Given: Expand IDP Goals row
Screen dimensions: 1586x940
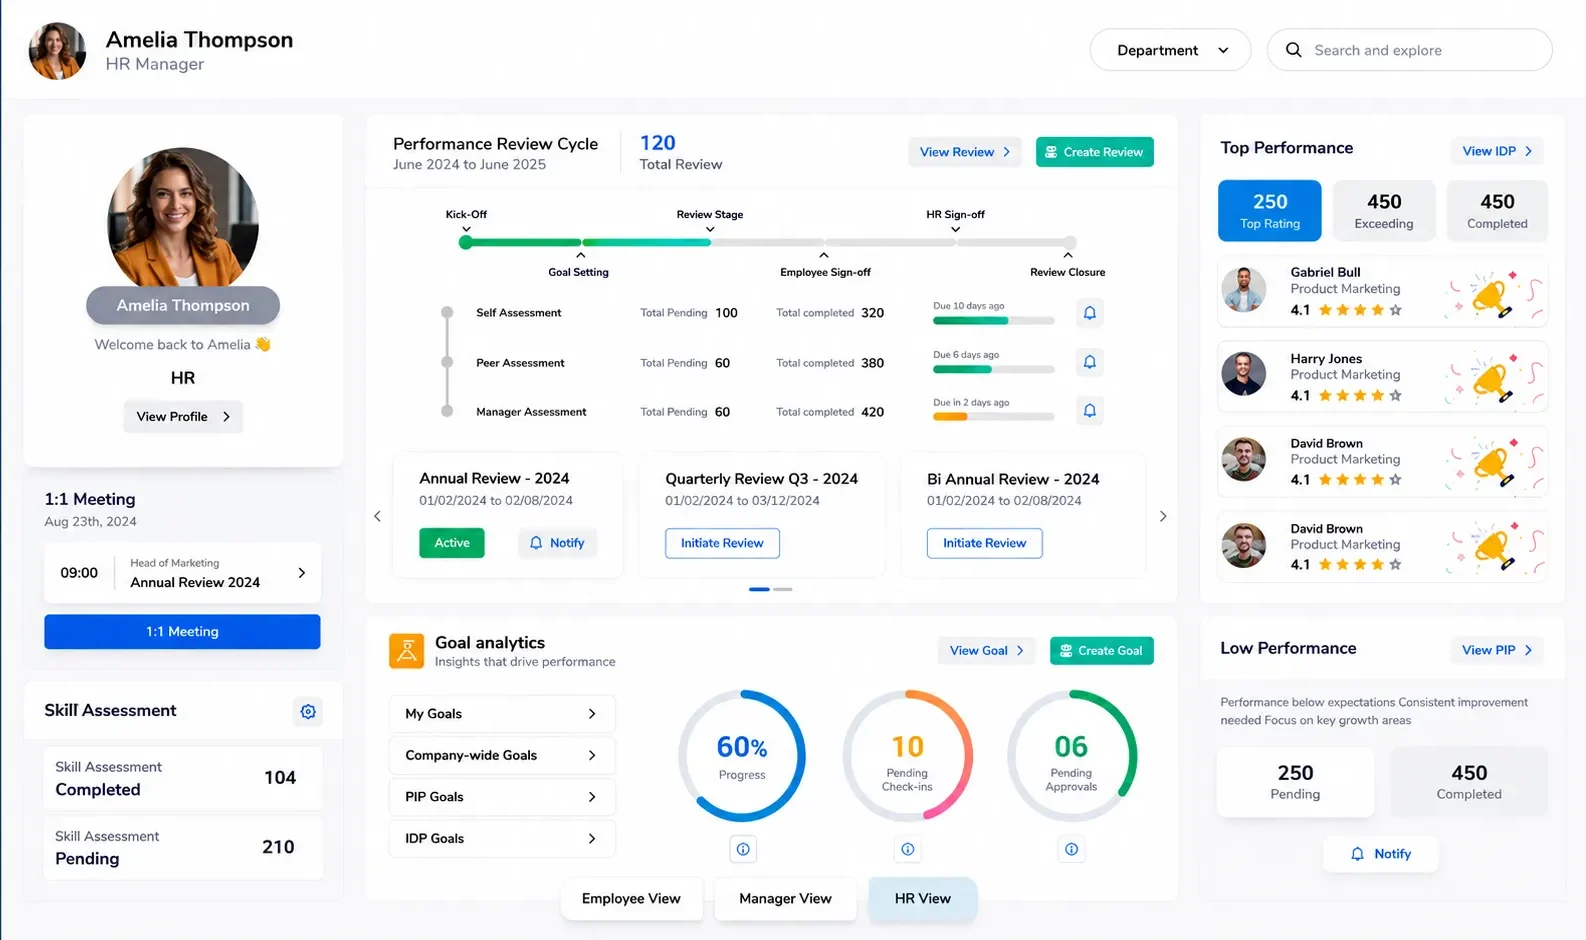Looking at the screenshot, I should tap(502, 838).
